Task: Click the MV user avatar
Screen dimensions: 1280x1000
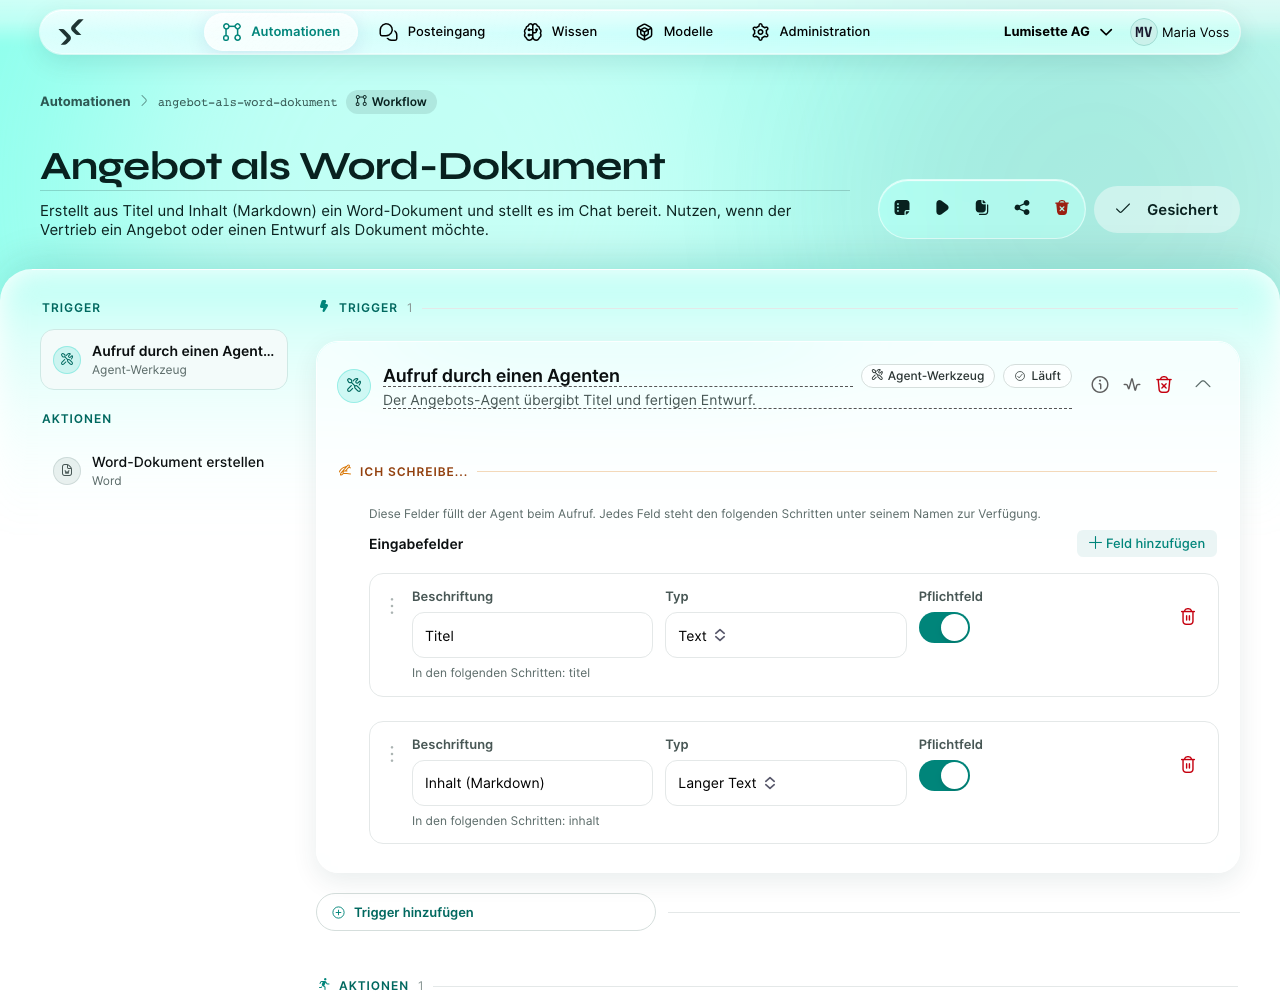Action: coord(1144,32)
